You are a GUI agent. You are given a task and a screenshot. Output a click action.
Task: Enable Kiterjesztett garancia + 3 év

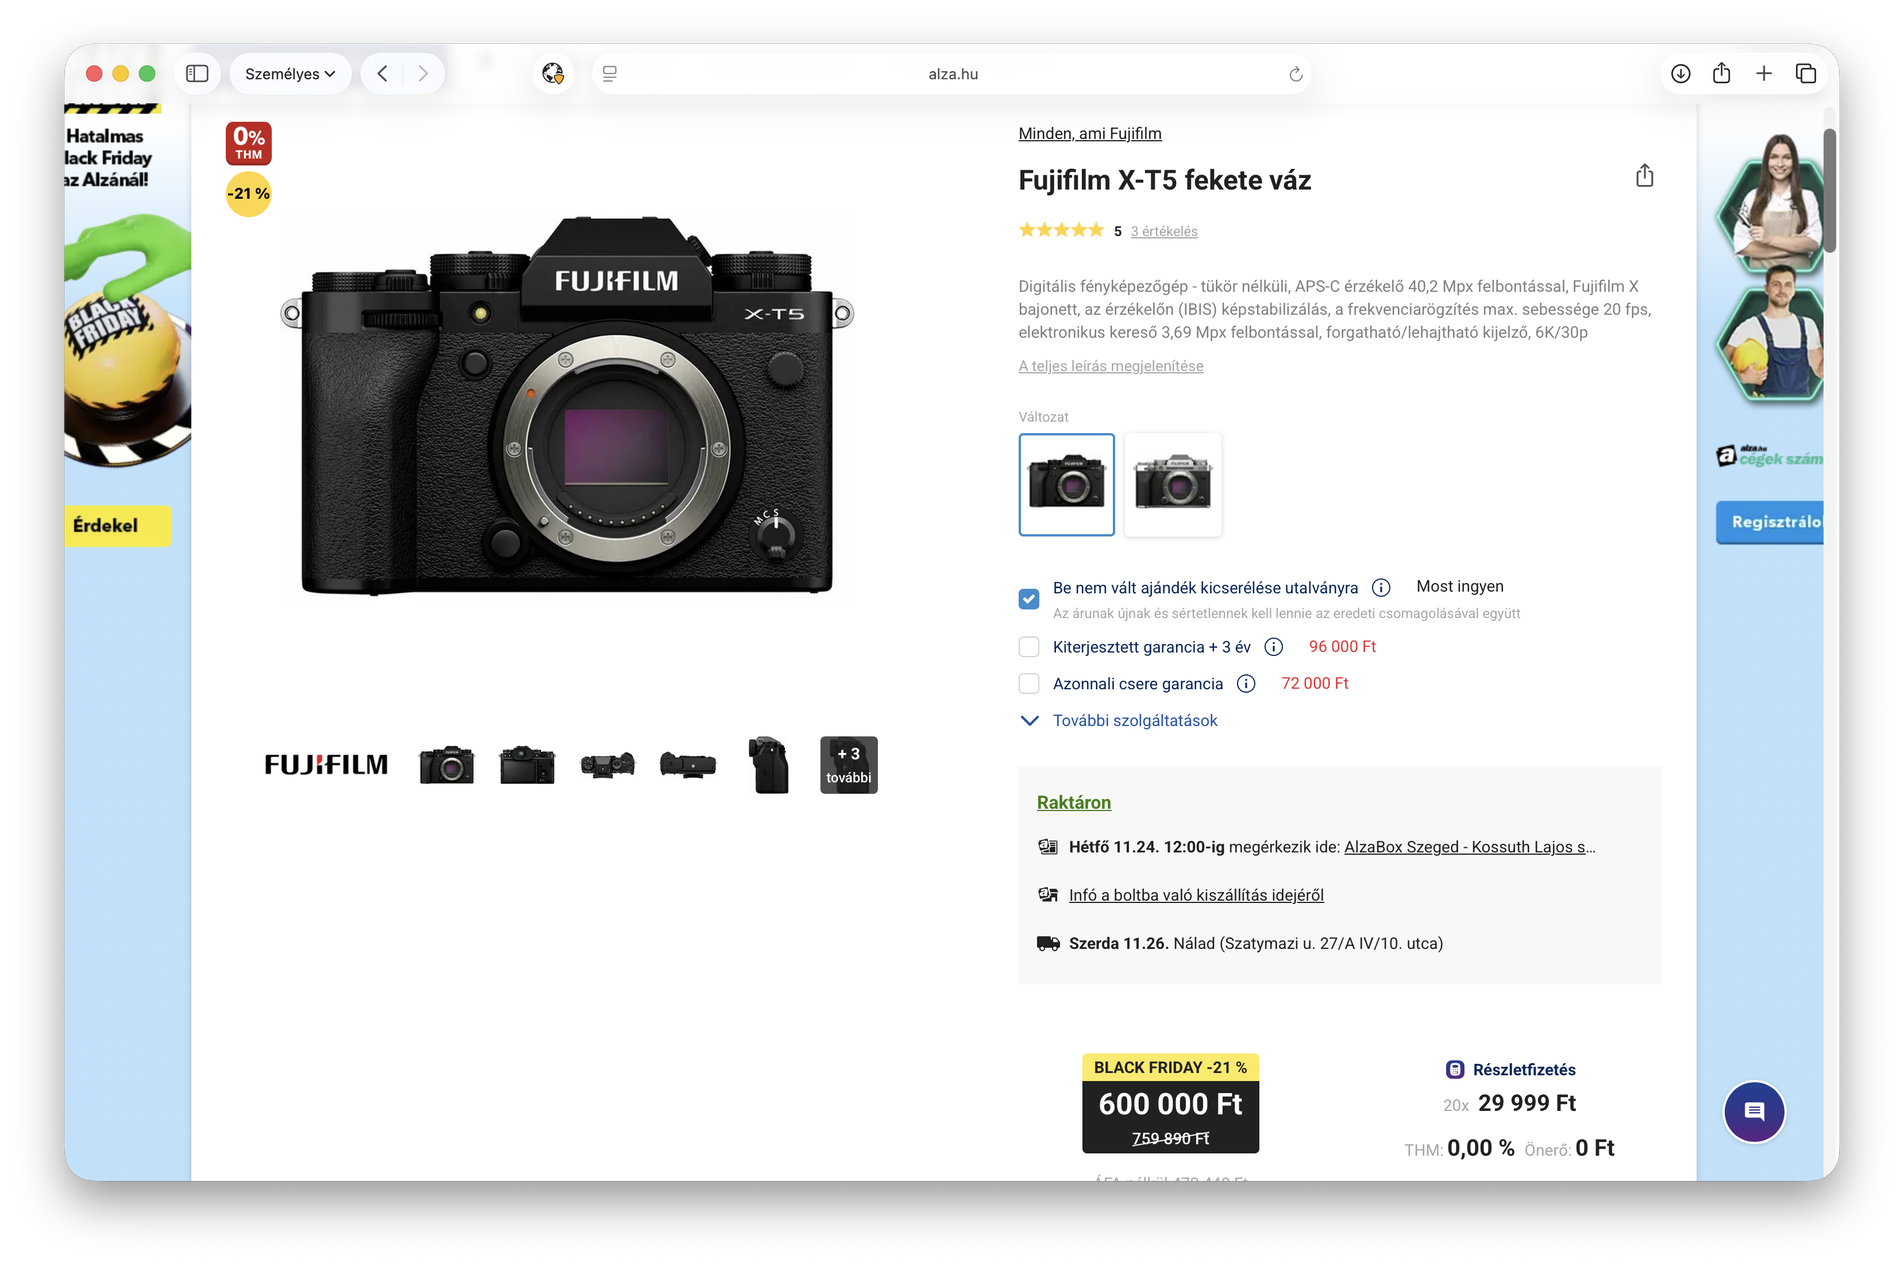(1029, 647)
